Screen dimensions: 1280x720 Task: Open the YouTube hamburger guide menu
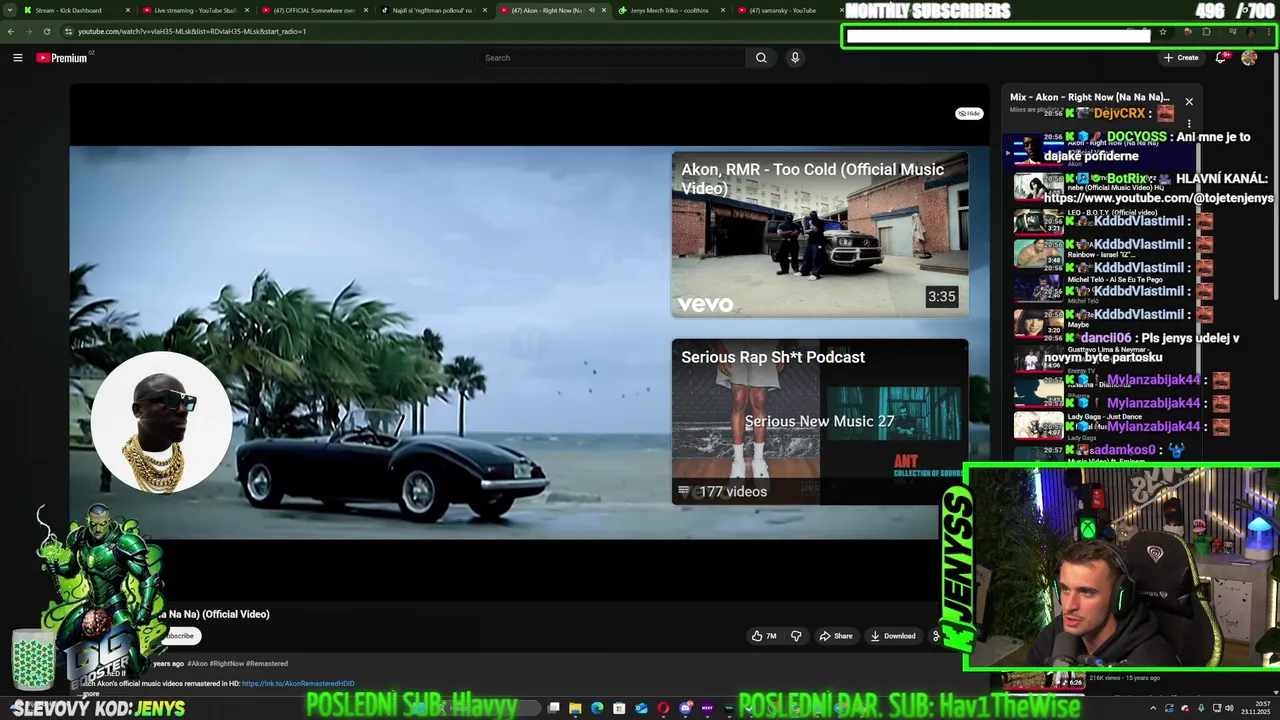17,58
